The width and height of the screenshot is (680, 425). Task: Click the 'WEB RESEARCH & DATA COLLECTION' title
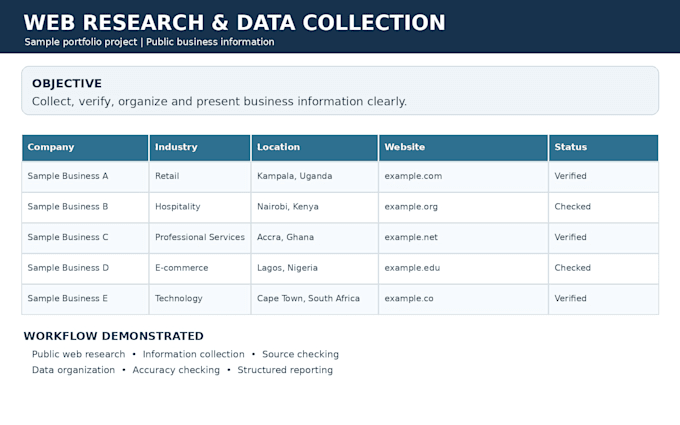coord(234,23)
